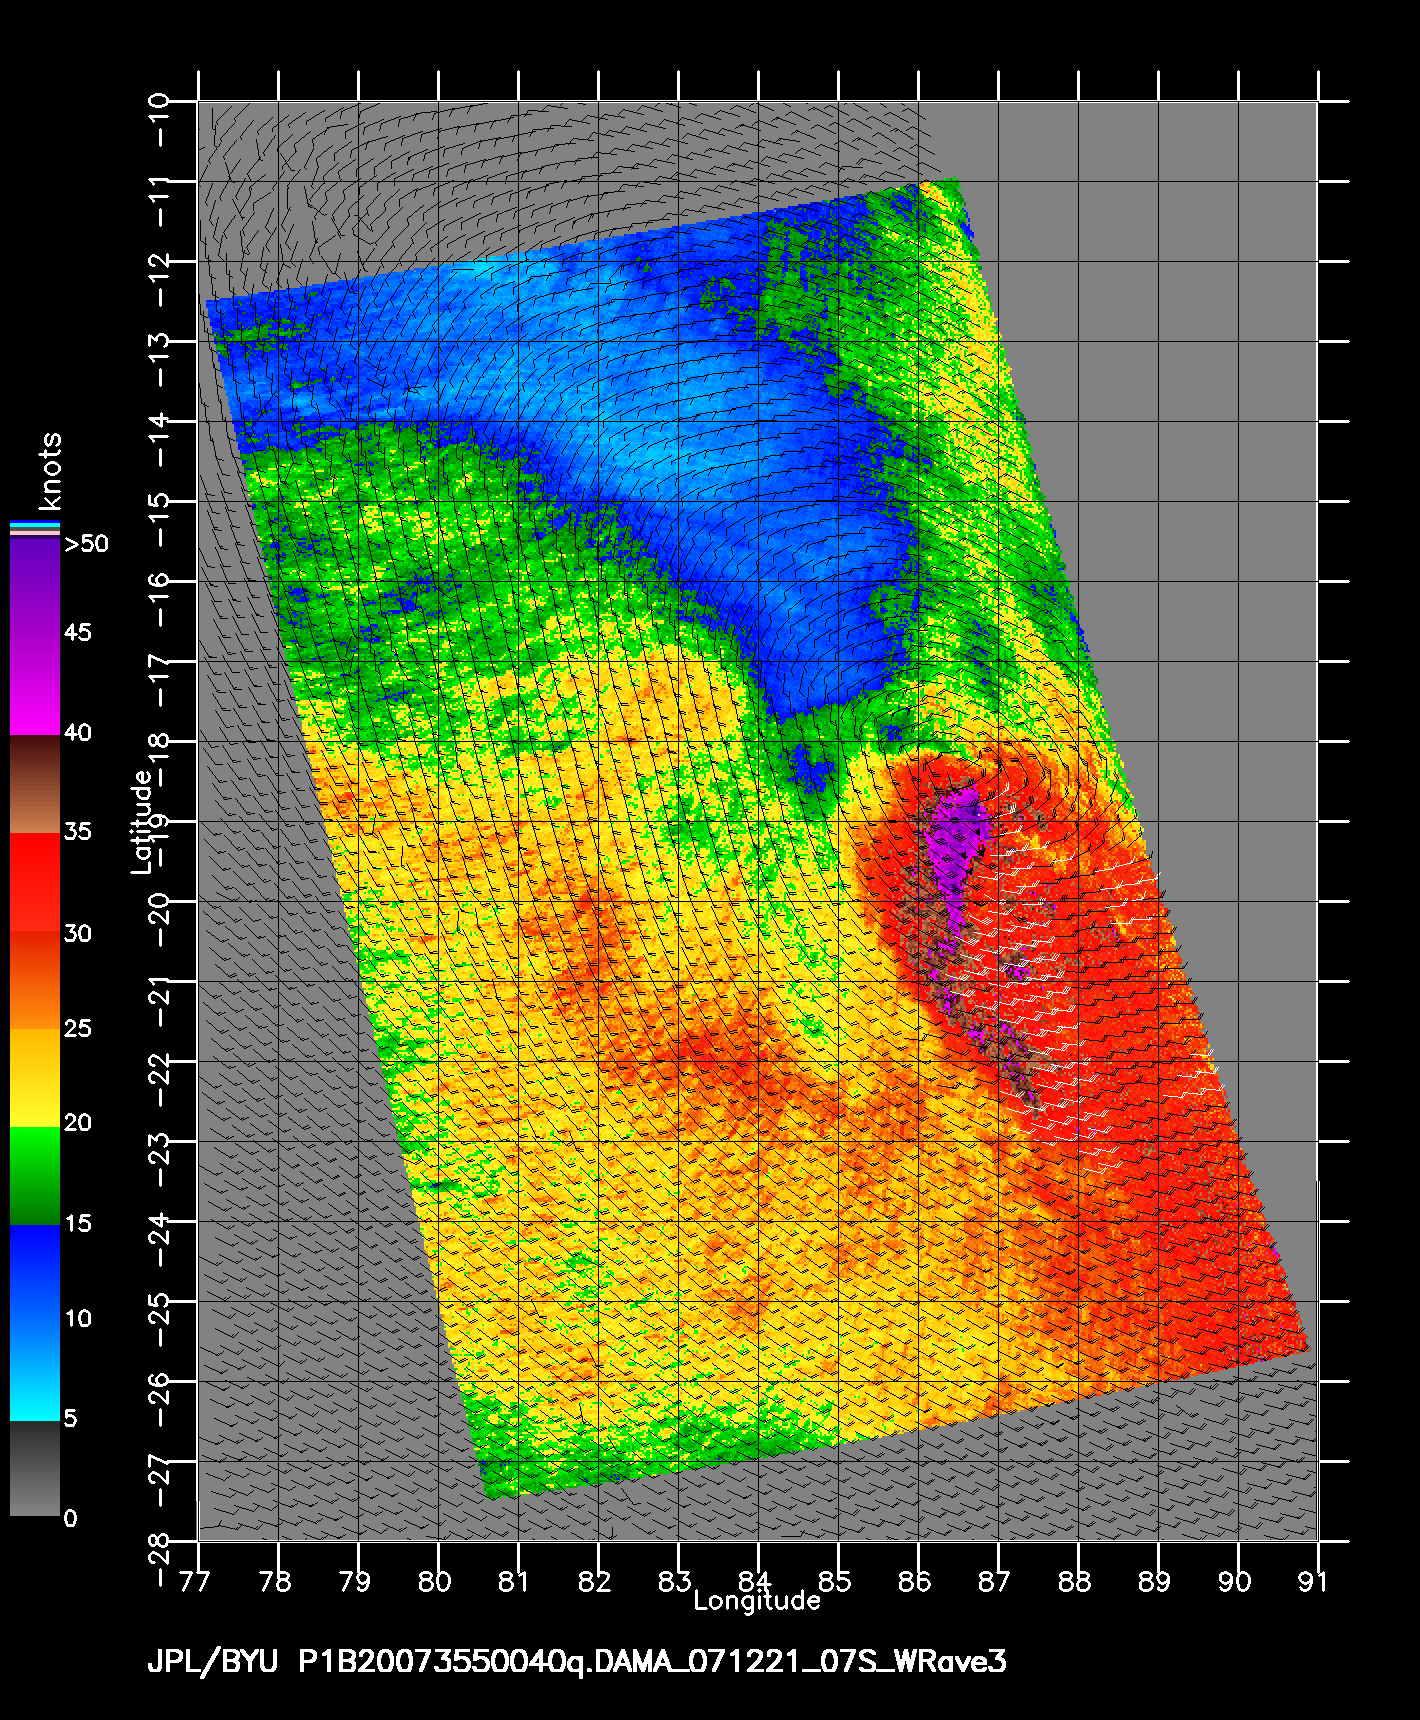Click the longitude axis label '83'

point(675,1582)
